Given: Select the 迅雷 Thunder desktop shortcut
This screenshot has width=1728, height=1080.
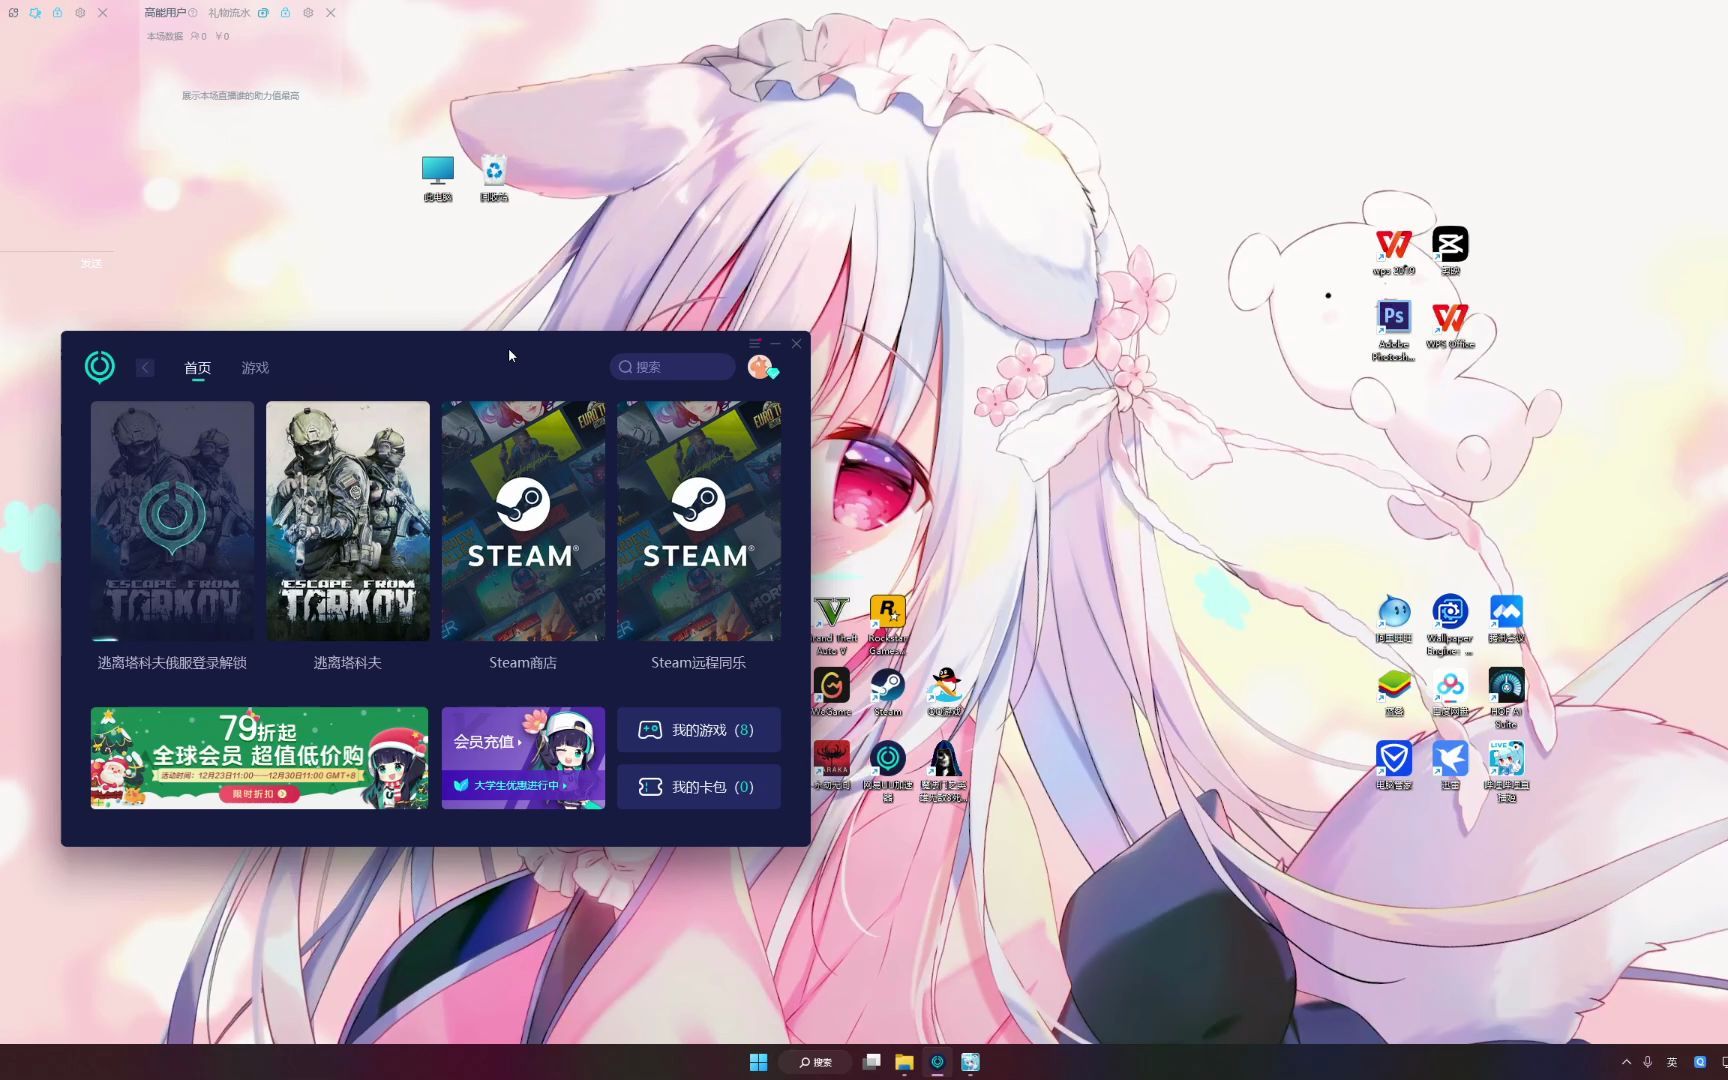Looking at the screenshot, I should click(1450, 765).
